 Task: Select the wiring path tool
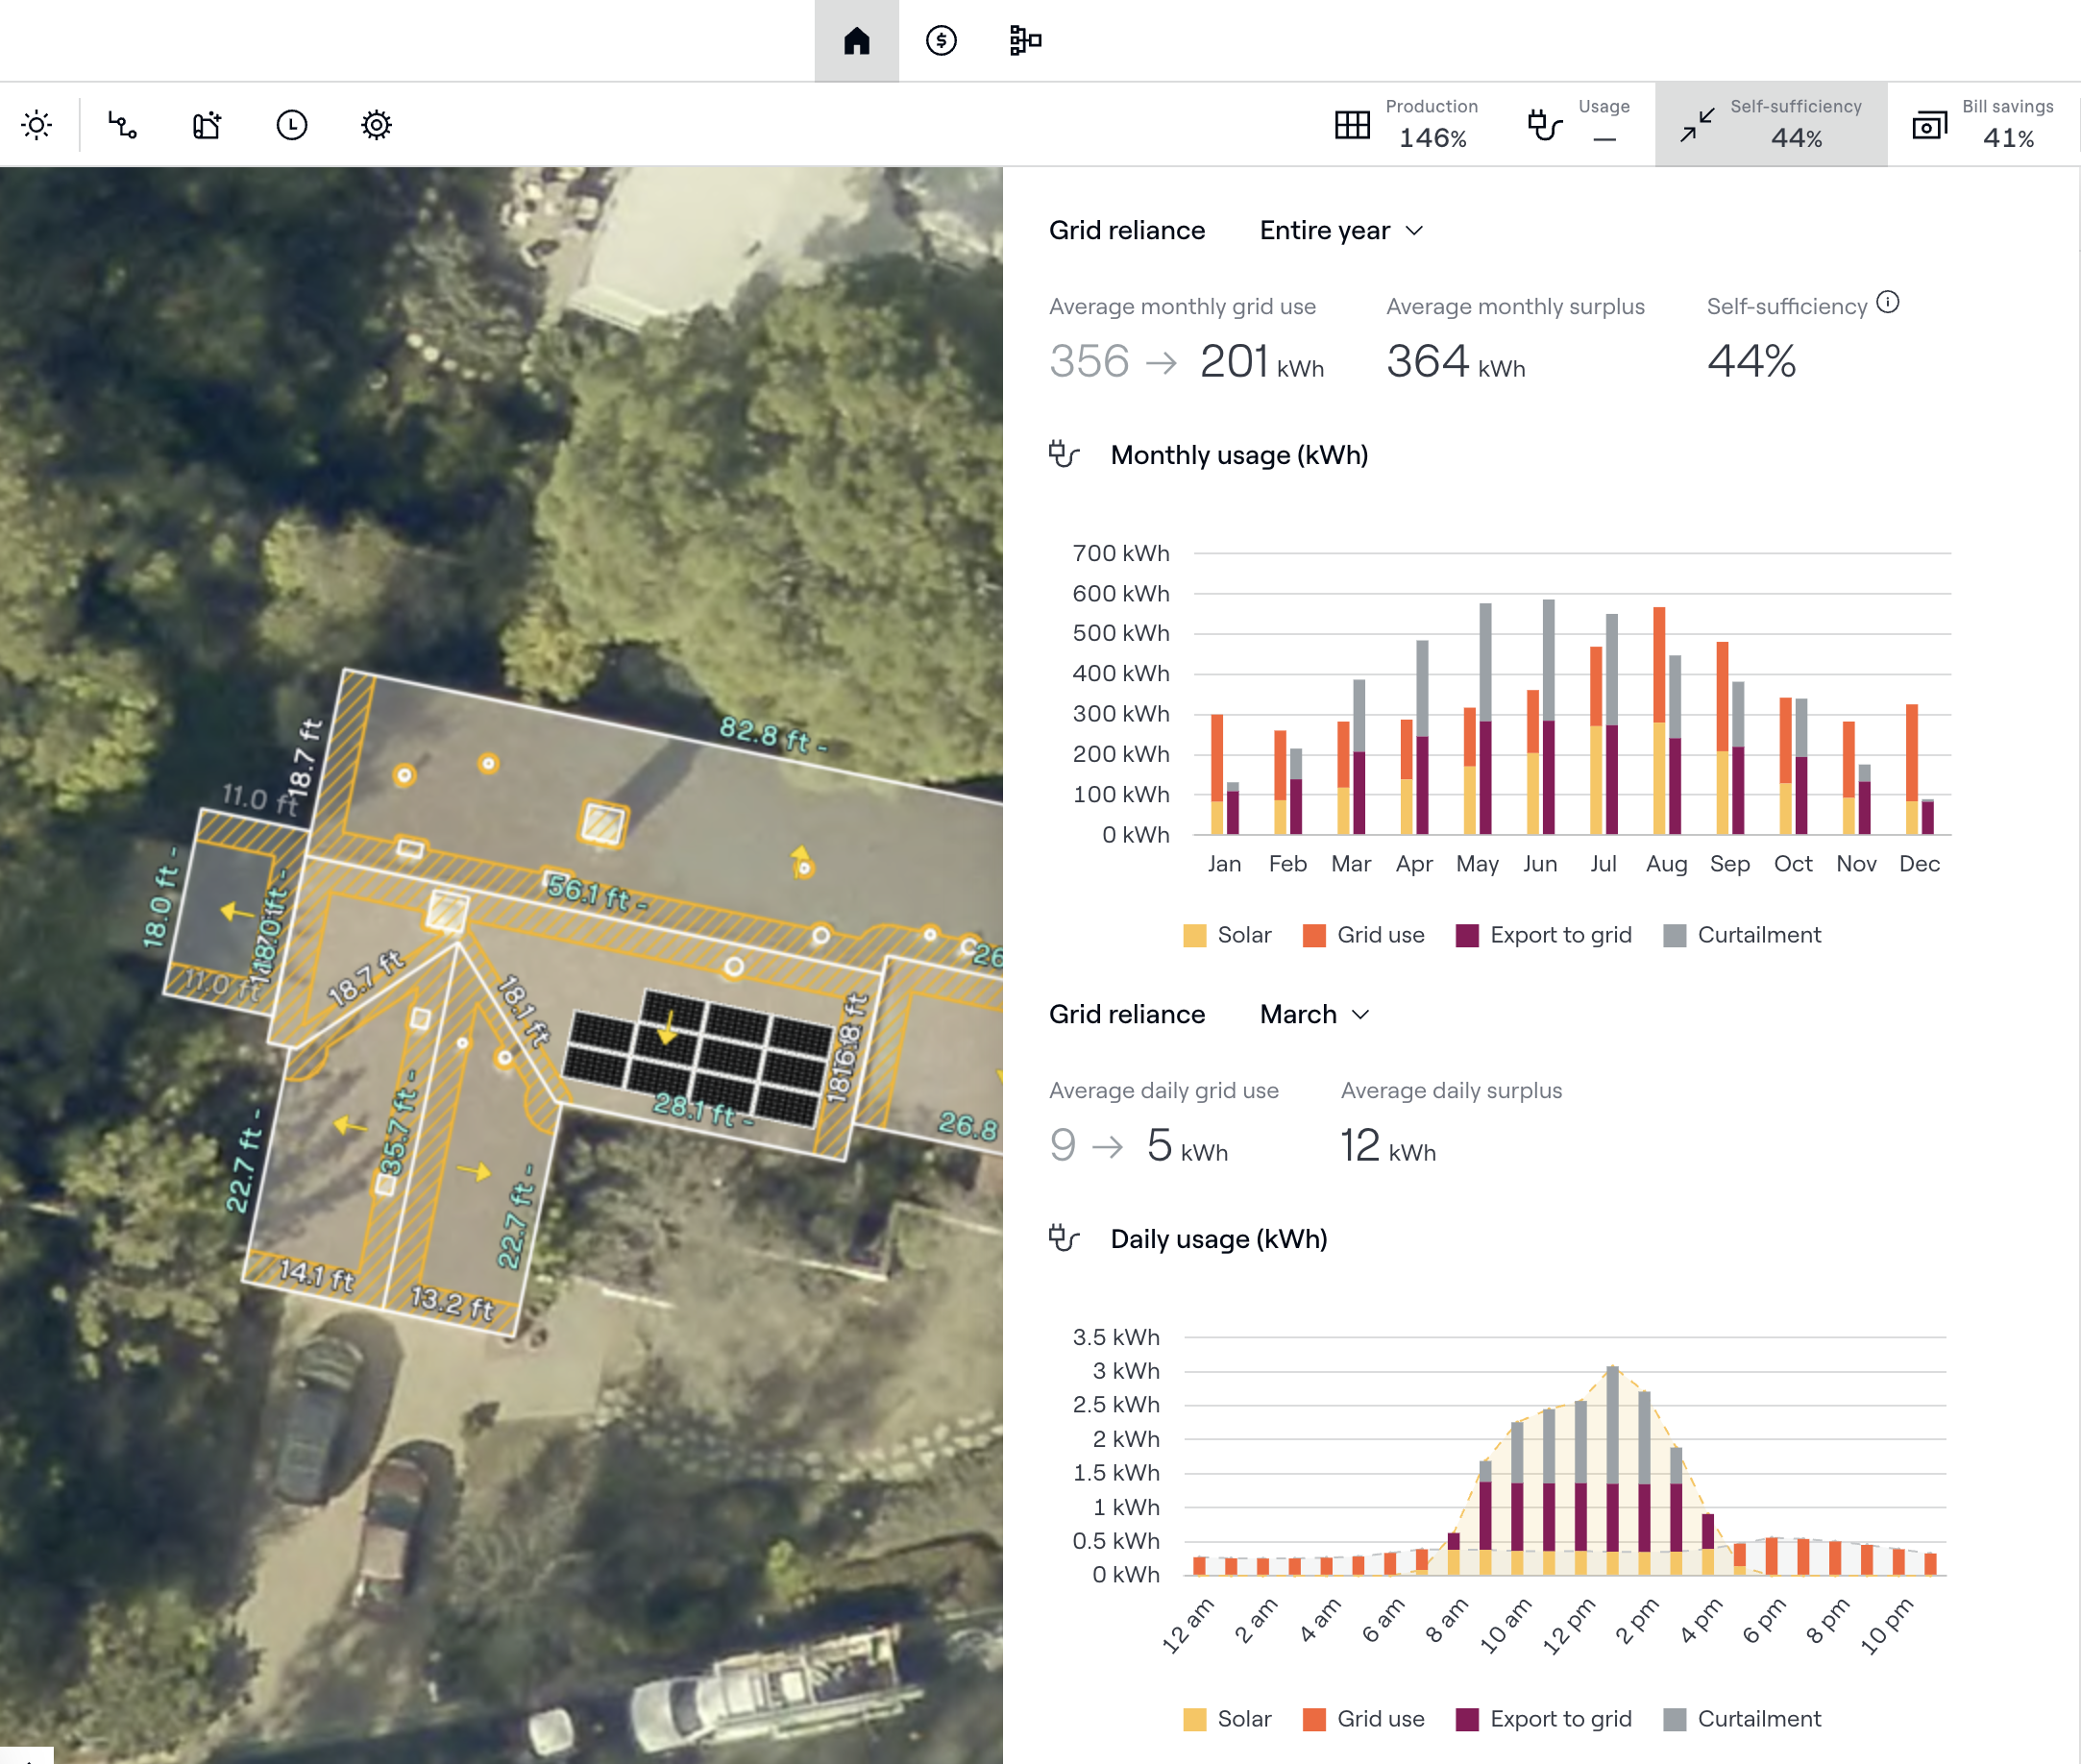[122, 125]
